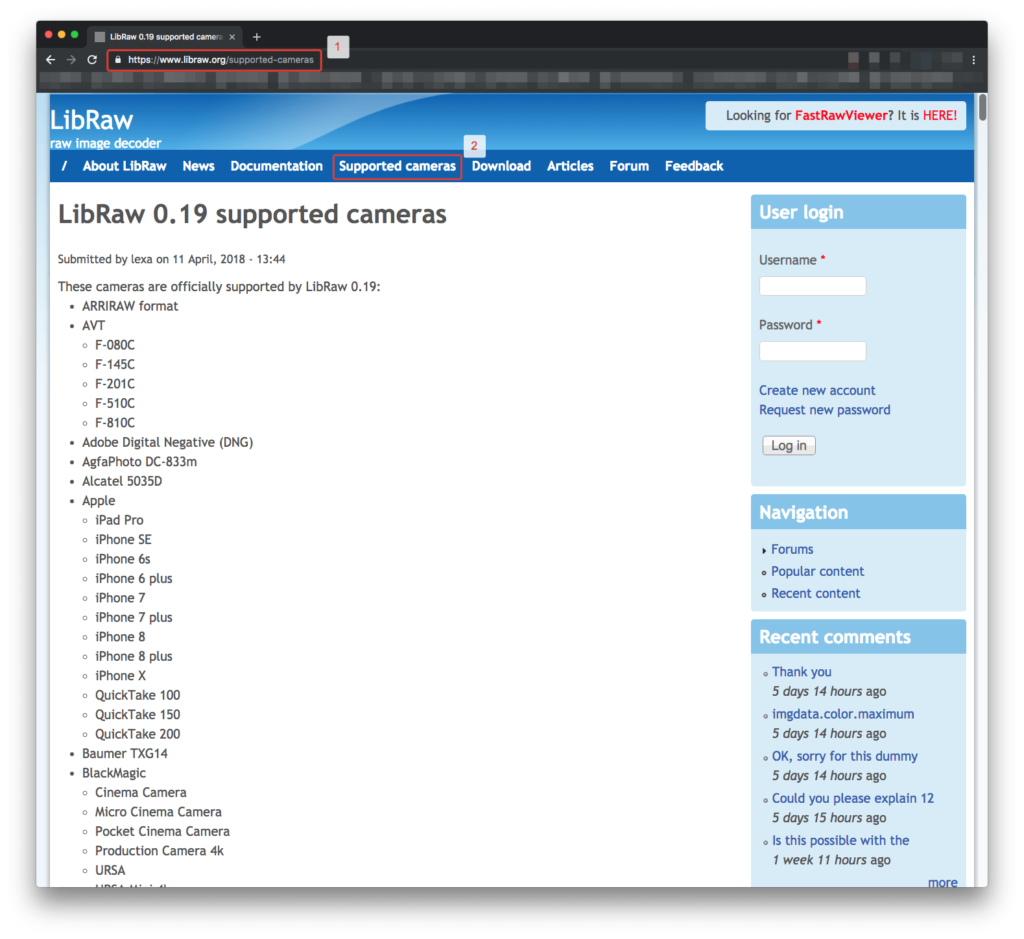Expand the Forums item in Navigation
Screen dimensions: 1024x939
(791, 549)
